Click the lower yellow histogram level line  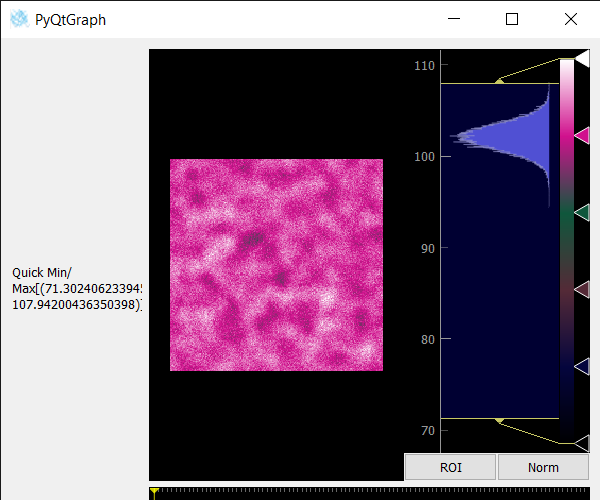pos(500,419)
